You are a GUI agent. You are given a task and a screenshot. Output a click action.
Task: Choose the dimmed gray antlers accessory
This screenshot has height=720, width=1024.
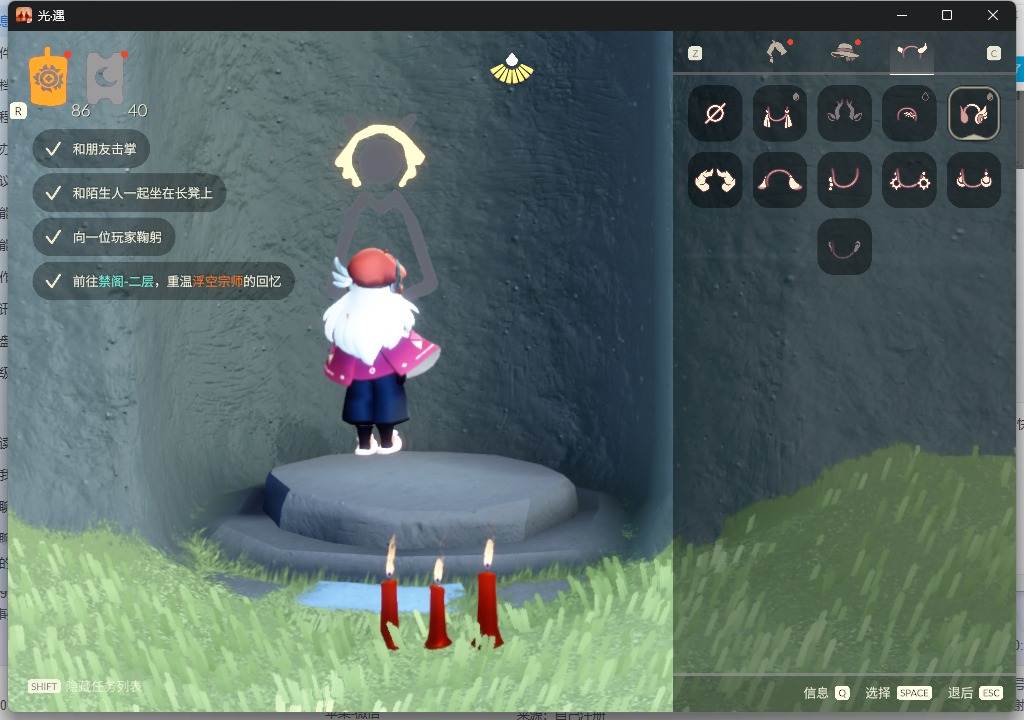pyautogui.click(x=844, y=113)
